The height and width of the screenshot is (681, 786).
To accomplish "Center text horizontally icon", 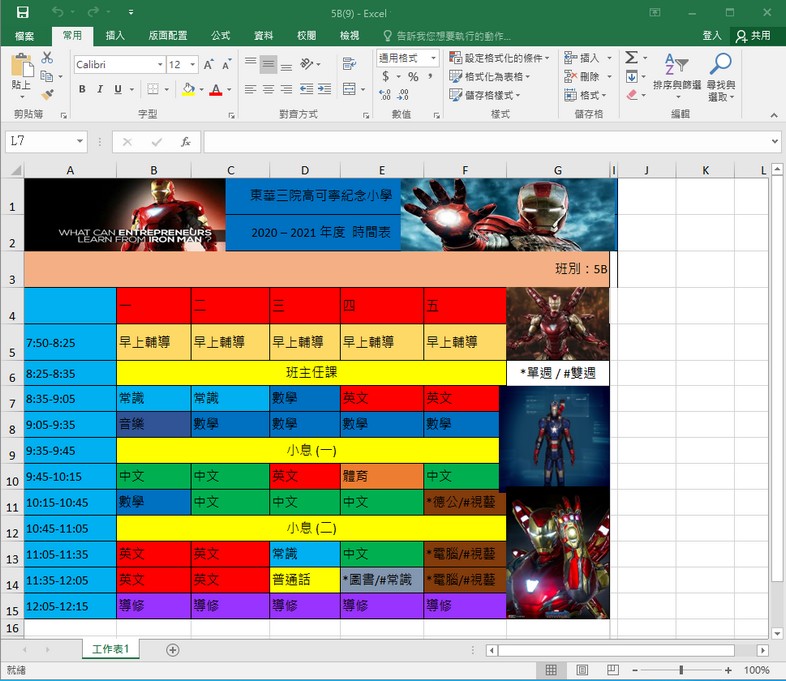I will coord(269,89).
